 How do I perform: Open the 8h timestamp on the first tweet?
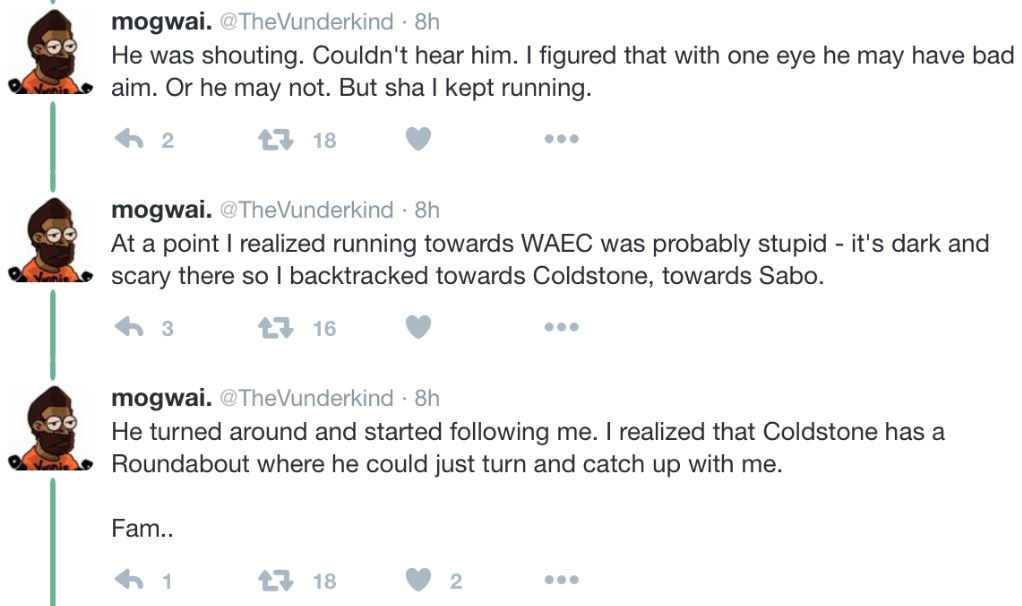427,22
